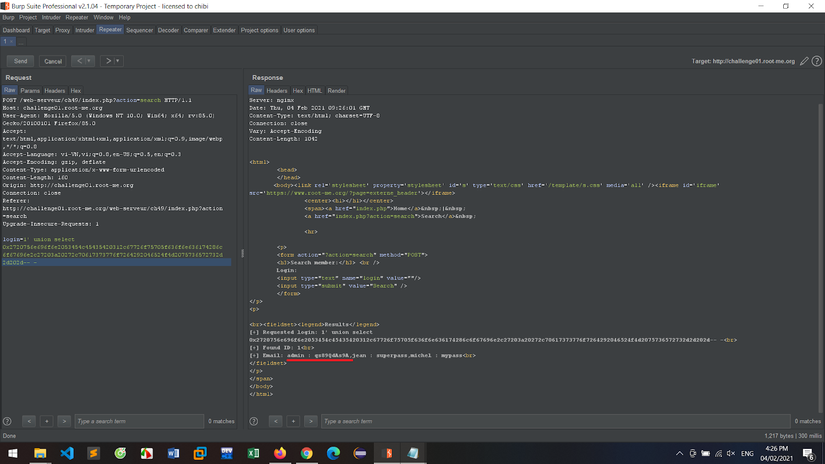This screenshot has width=825, height=464.
Task: Open Repeater help via question mark icon
Action: [x=816, y=61]
